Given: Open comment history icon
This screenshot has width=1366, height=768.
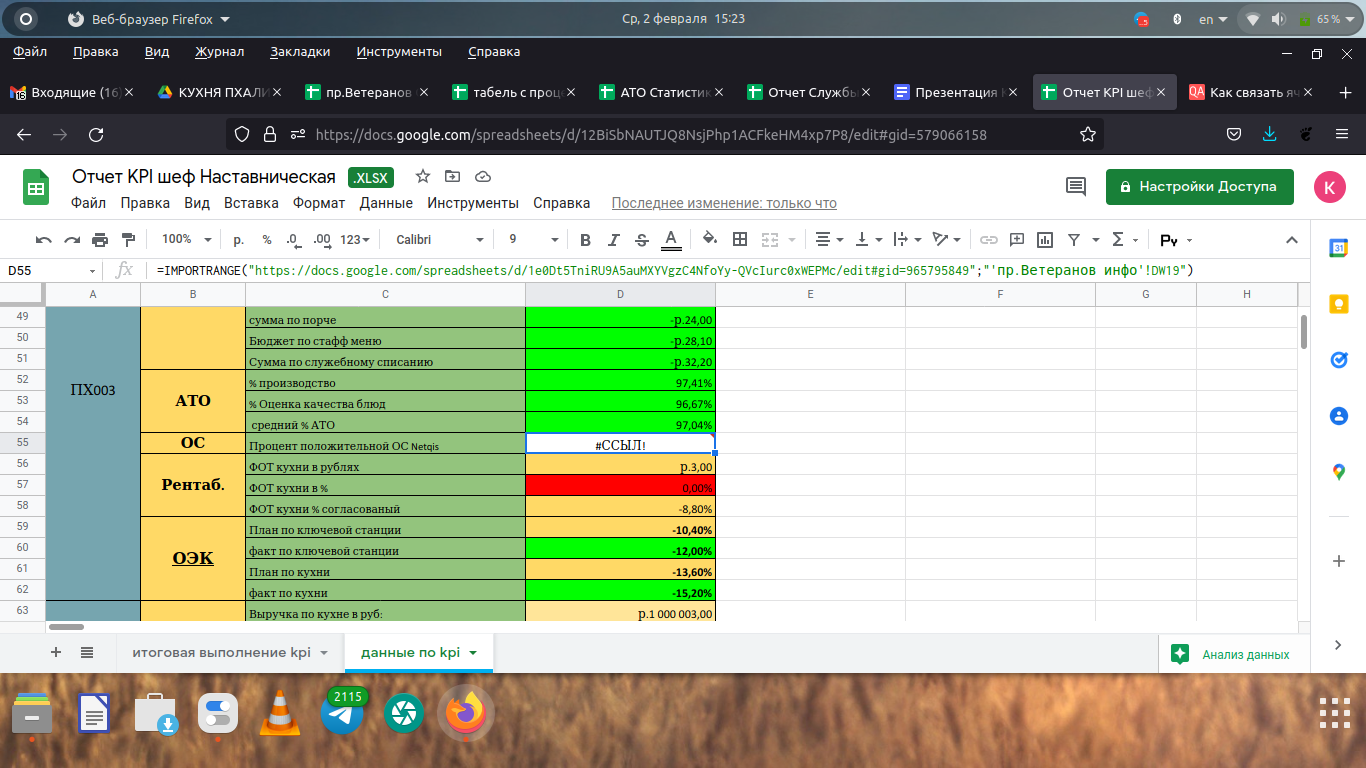Looking at the screenshot, I should pyautogui.click(x=1076, y=186).
